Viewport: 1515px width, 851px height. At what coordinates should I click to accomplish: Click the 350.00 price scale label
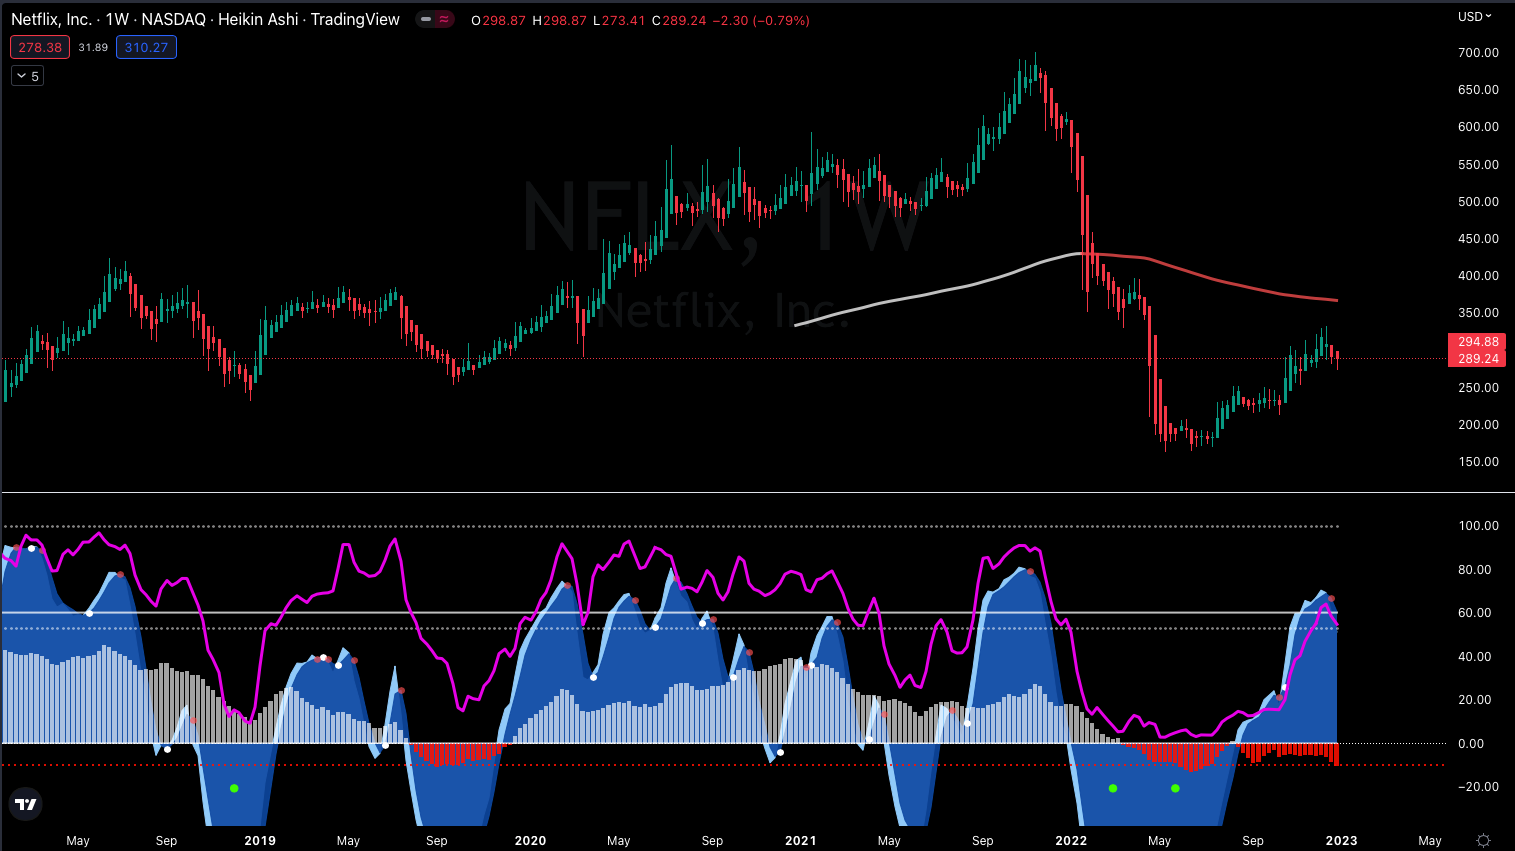click(1478, 312)
